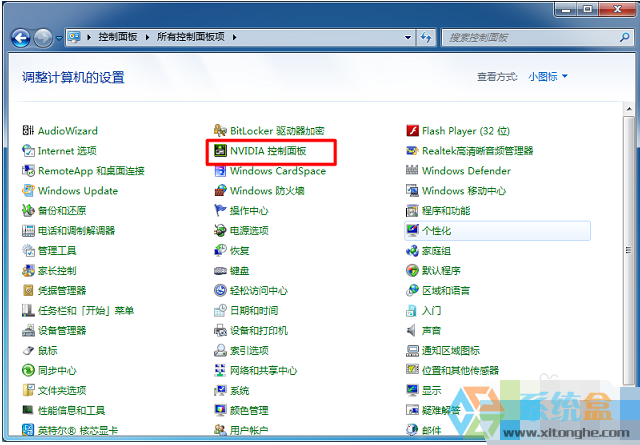The height and width of the screenshot is (445, 640).
Task: Open the 位置和其他传感器 link
Action: (x=460, y=371)
